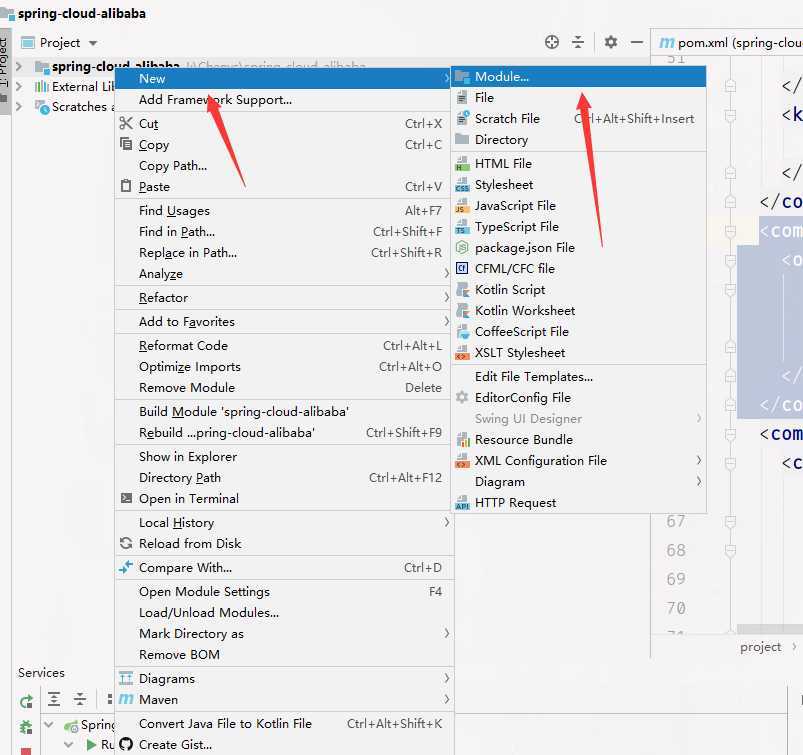This screenshot has width=803, height=755.
Task: Click the Module... icon in New submenu
Action: tap(462, 77)
